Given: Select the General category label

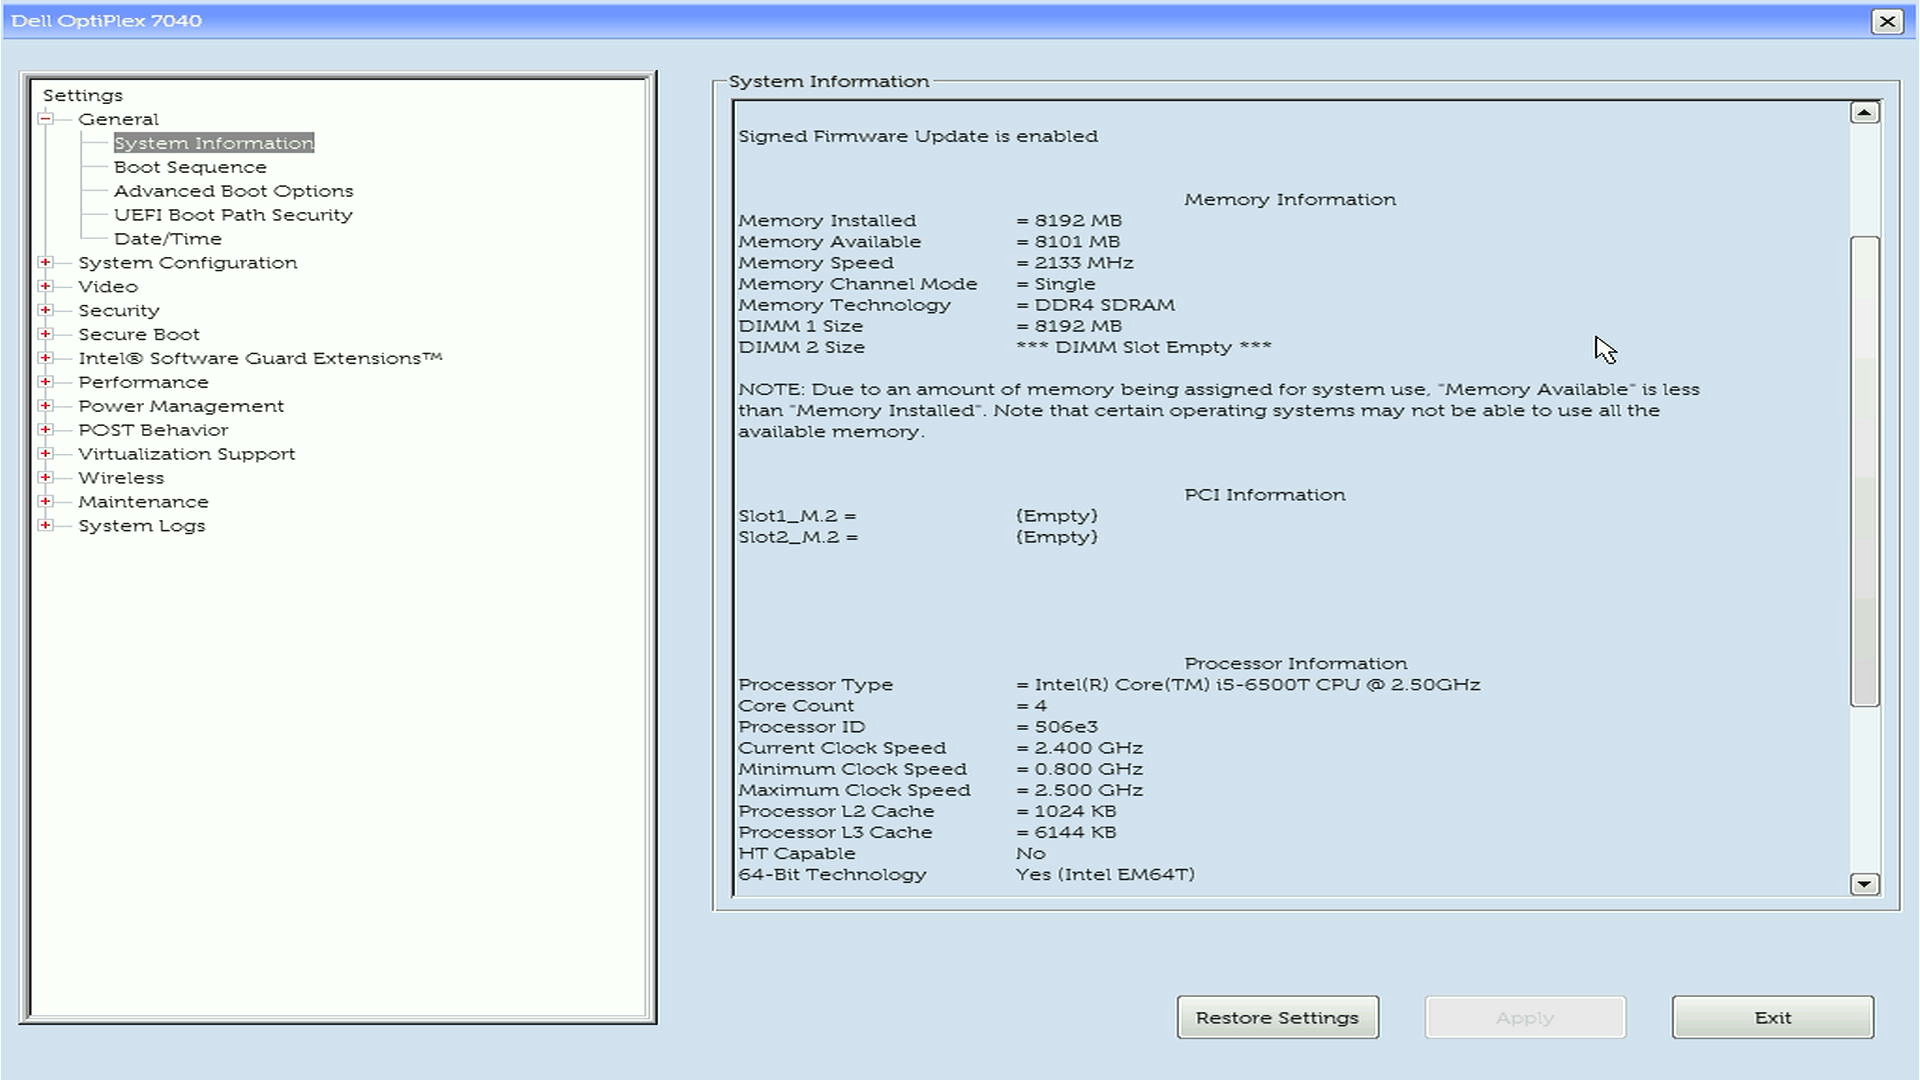Looking at the screenshot, I should tap(118, 119).
